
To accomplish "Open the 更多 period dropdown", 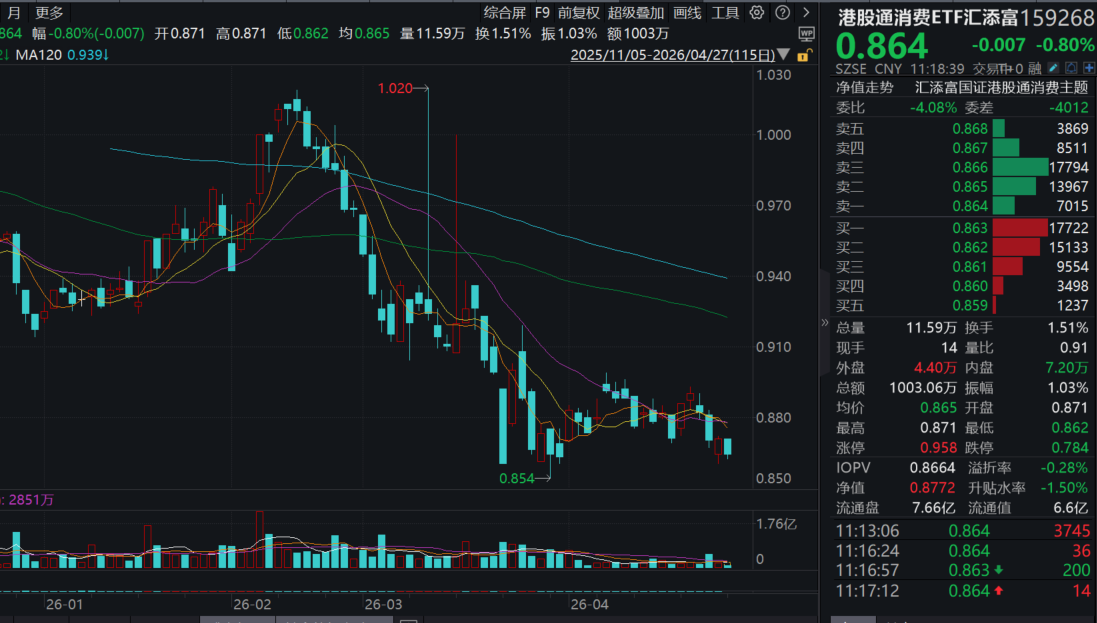I will click(49, 13).
